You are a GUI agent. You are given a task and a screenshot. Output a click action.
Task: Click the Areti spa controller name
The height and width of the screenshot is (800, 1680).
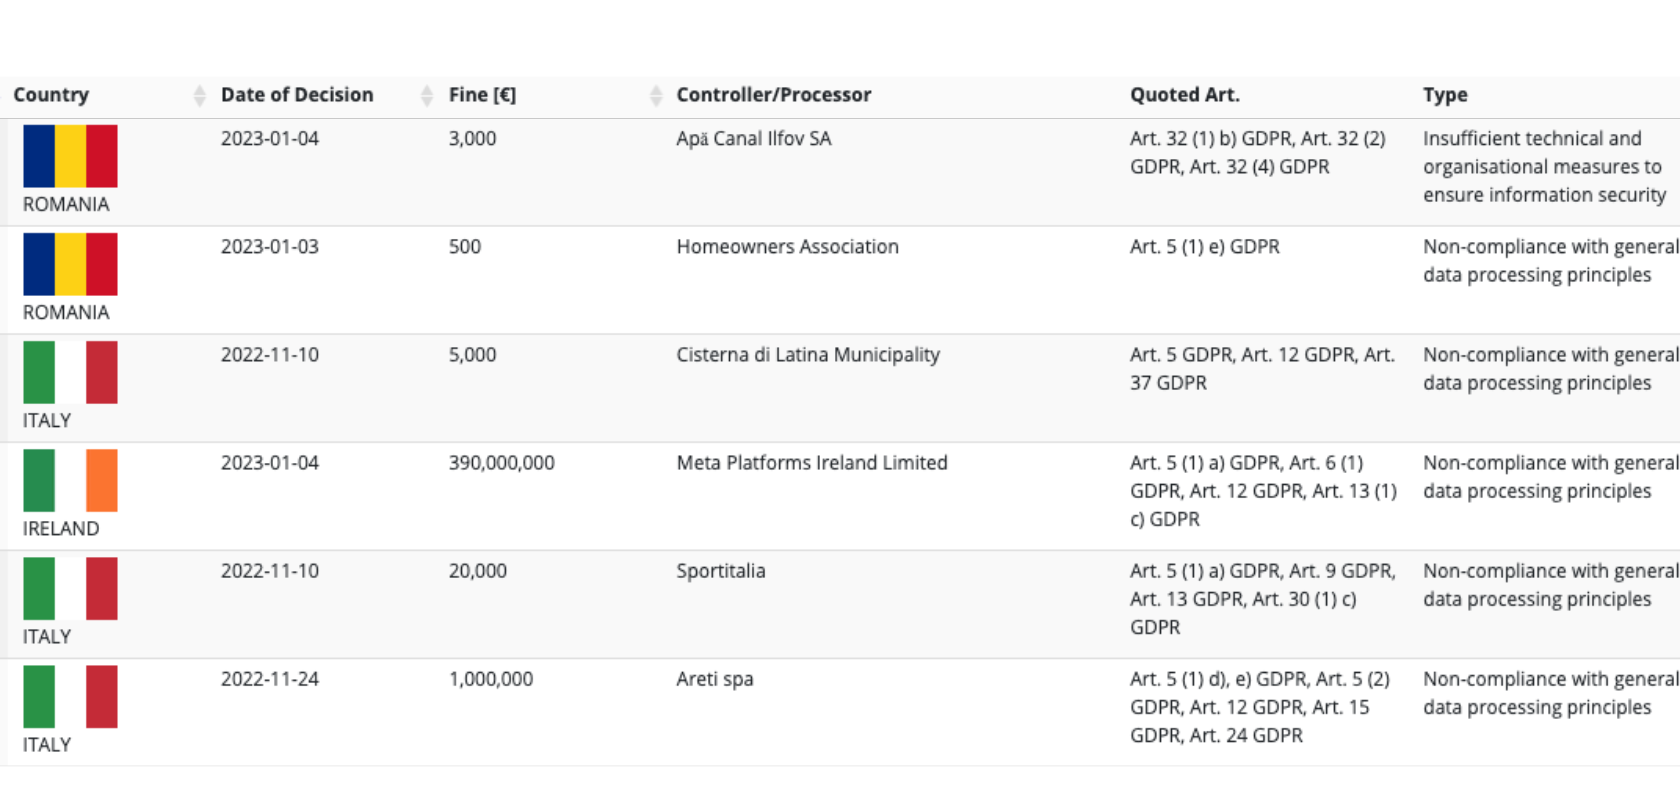tap(715, 679)
